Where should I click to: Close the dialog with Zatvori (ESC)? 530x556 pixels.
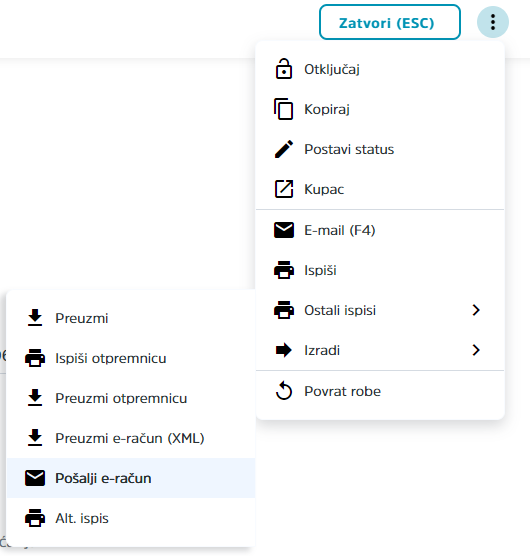point(390,22)
